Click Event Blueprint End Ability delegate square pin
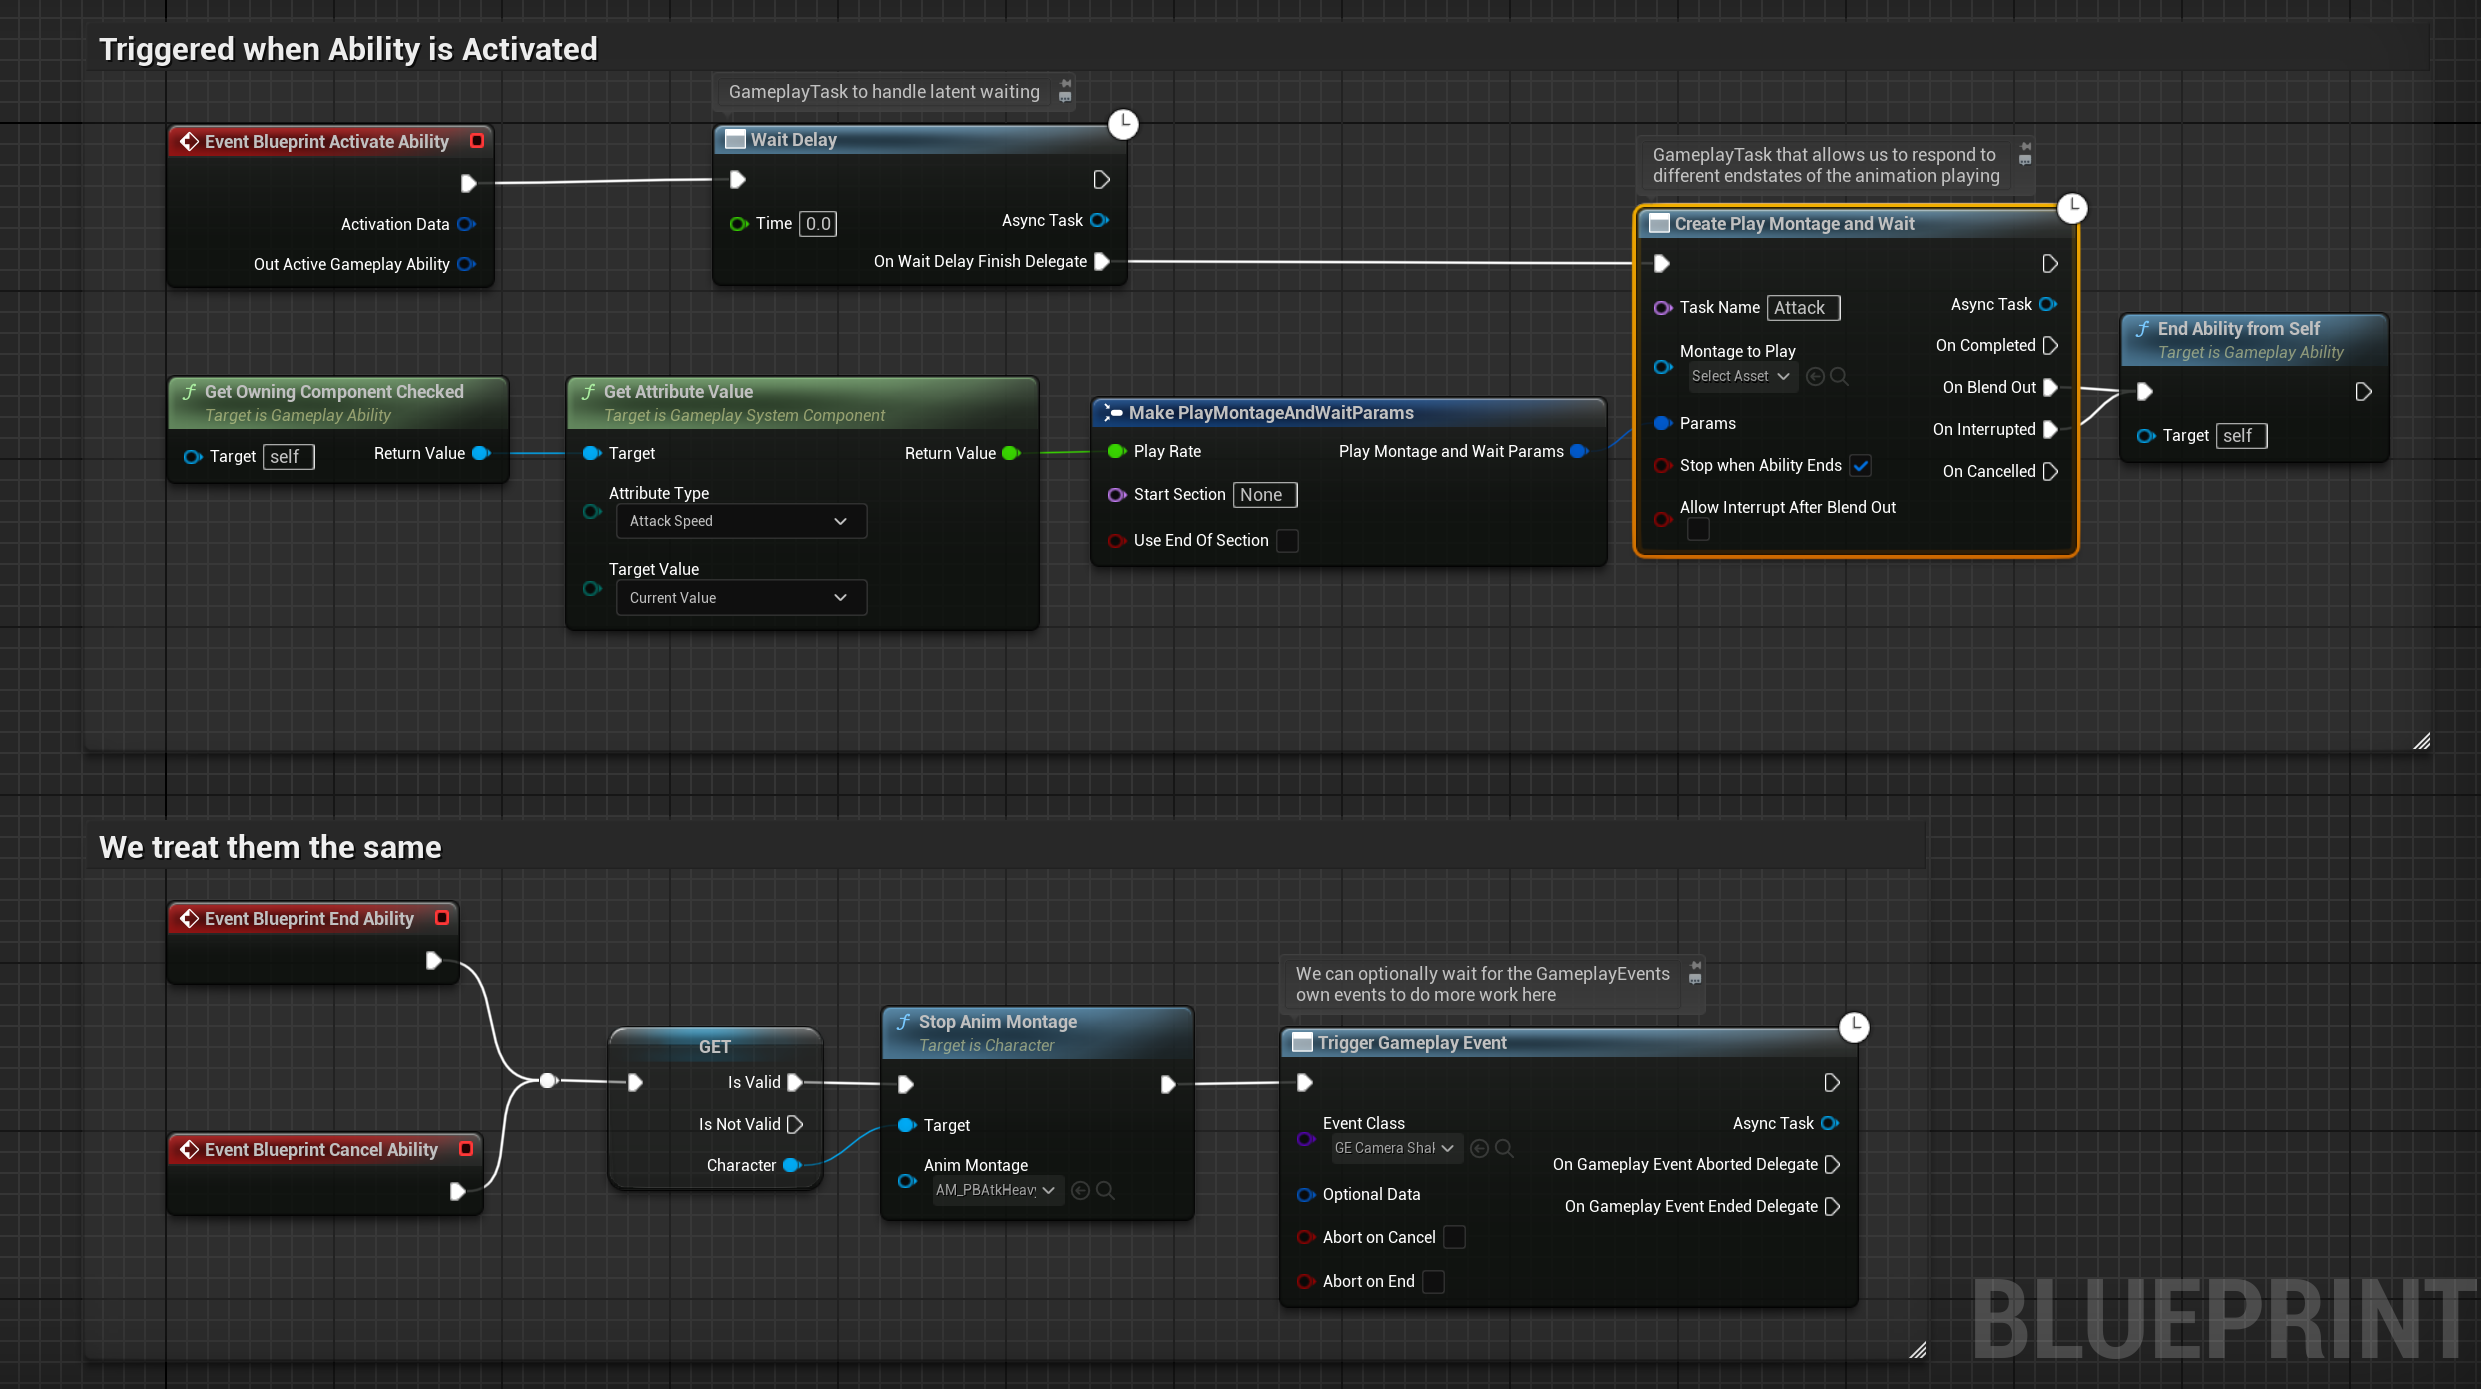Viewport: 2481px width, 1389px height. click(442, 918)
